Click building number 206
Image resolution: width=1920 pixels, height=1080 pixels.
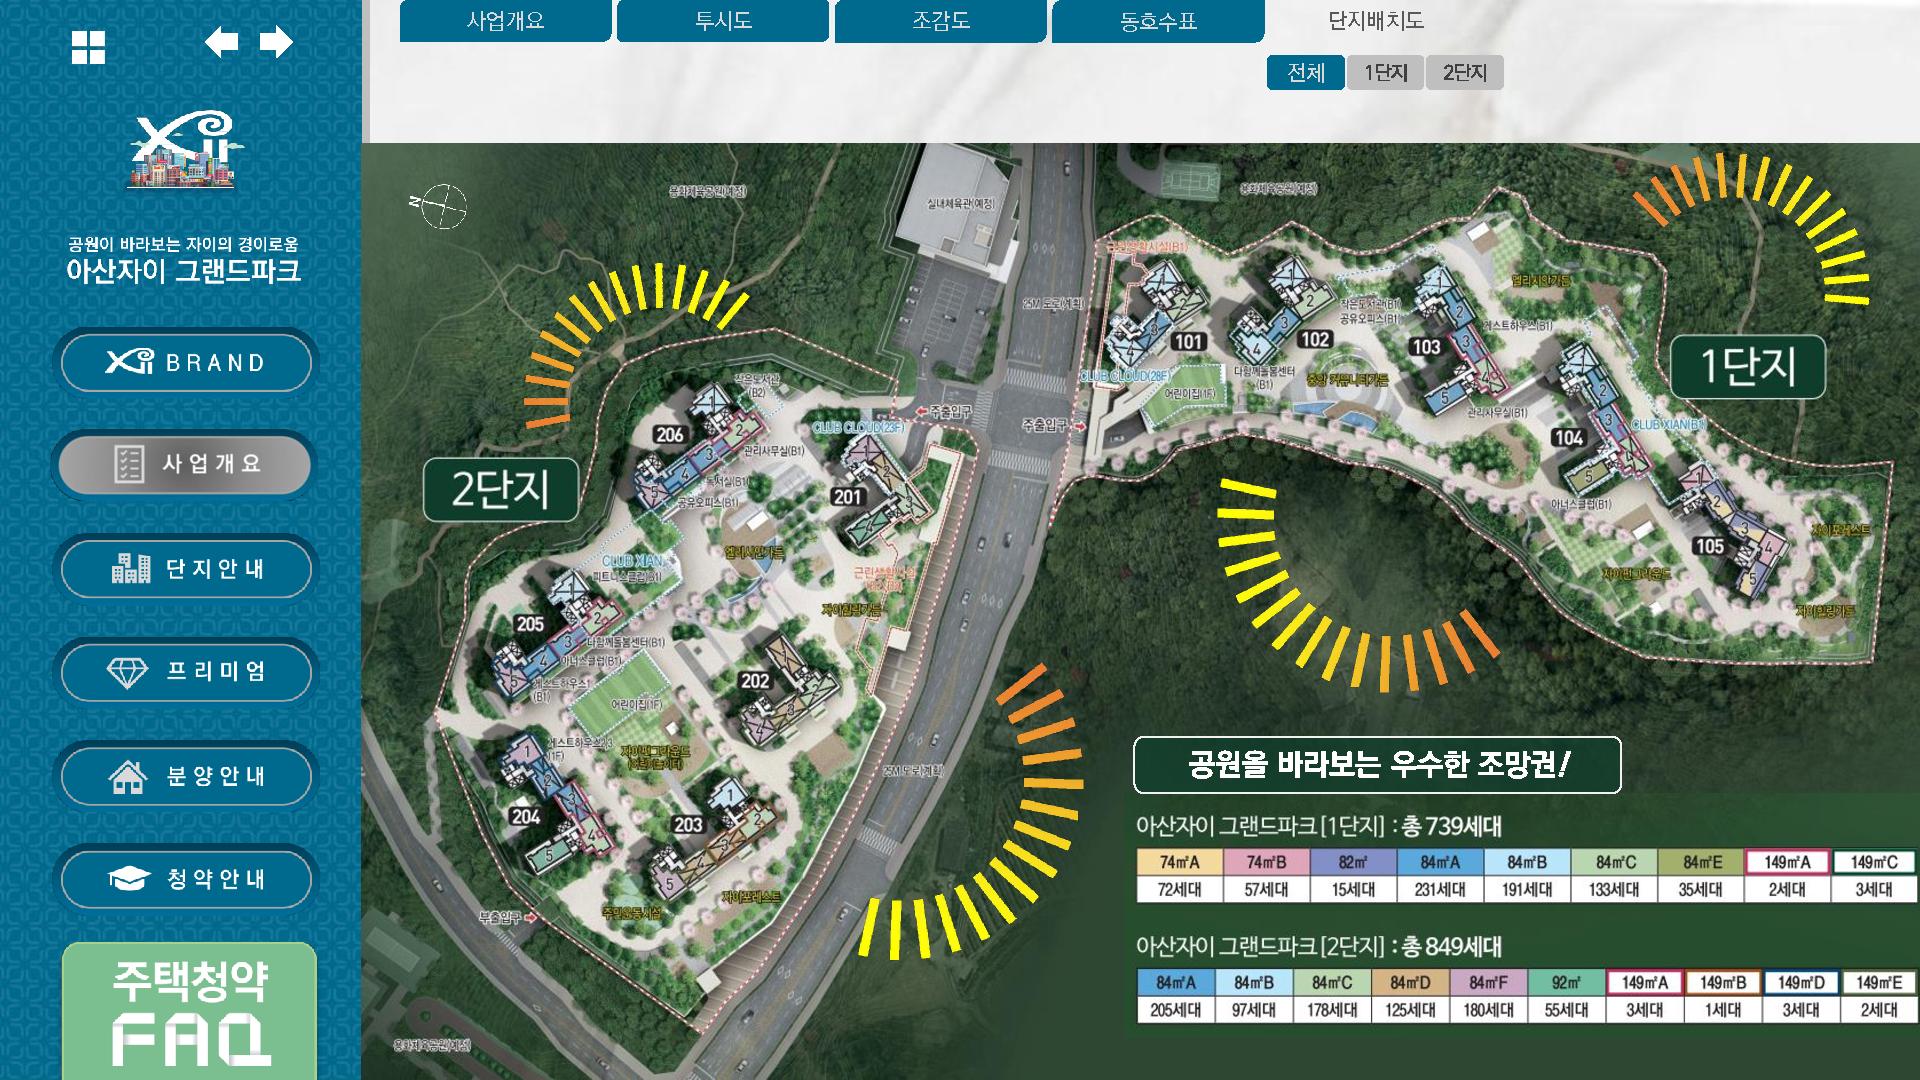point(669,435)
